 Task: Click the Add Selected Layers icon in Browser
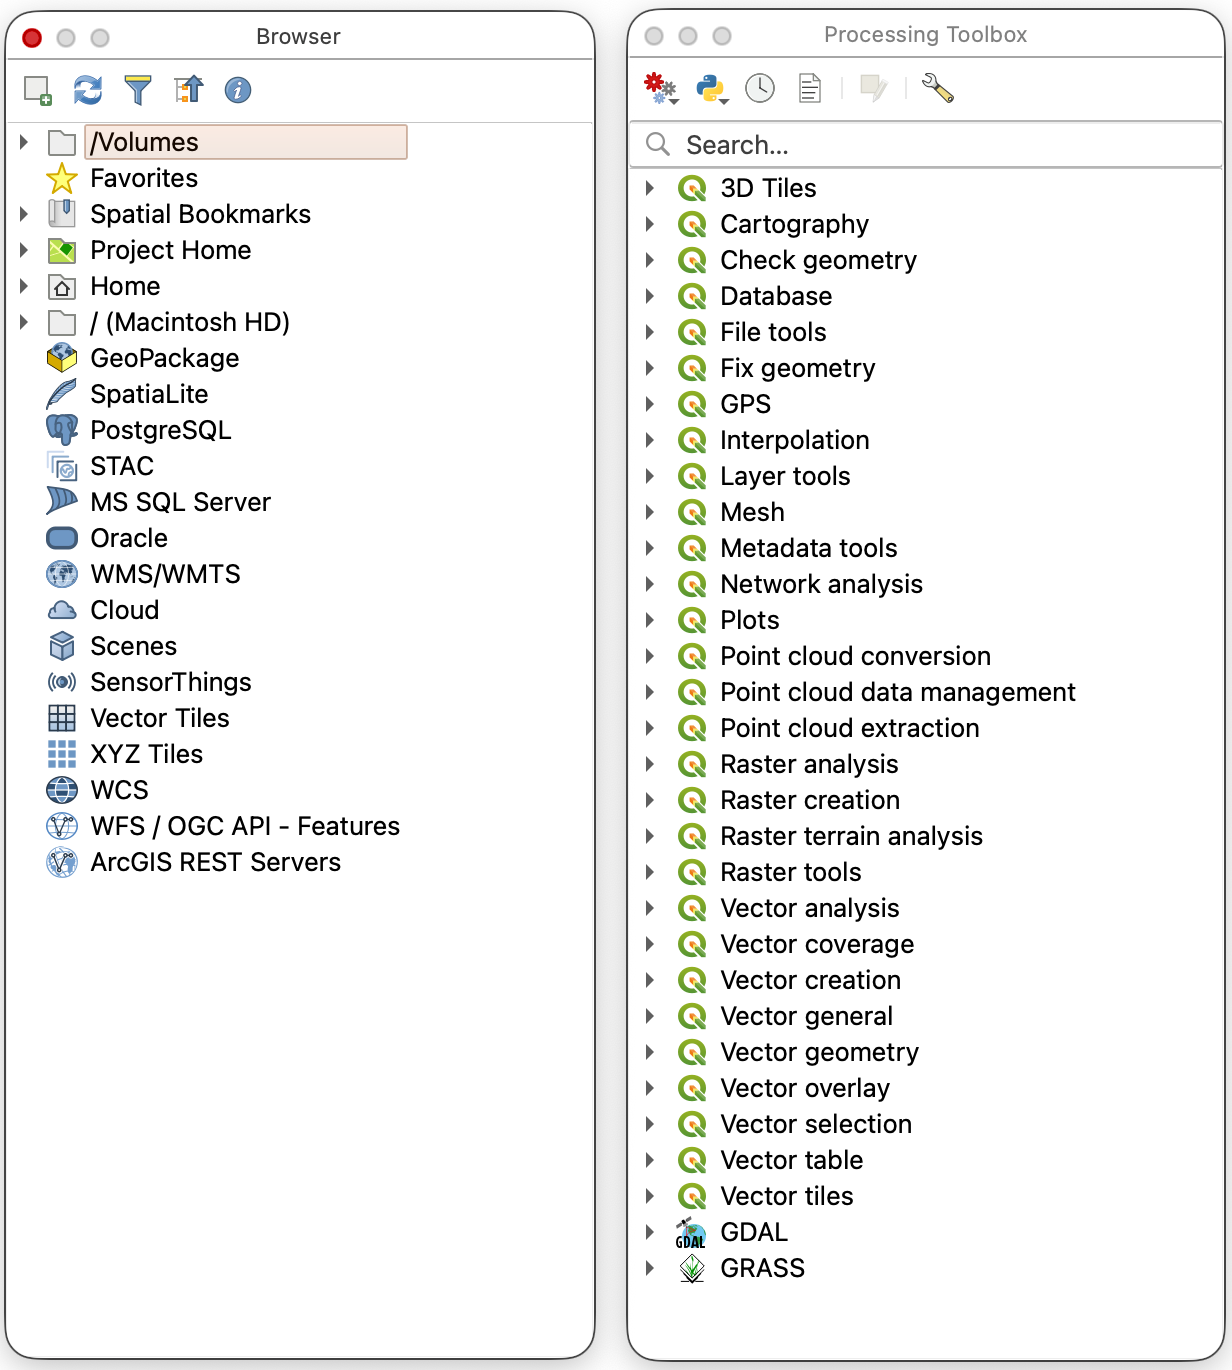click(x=38, y=91)
